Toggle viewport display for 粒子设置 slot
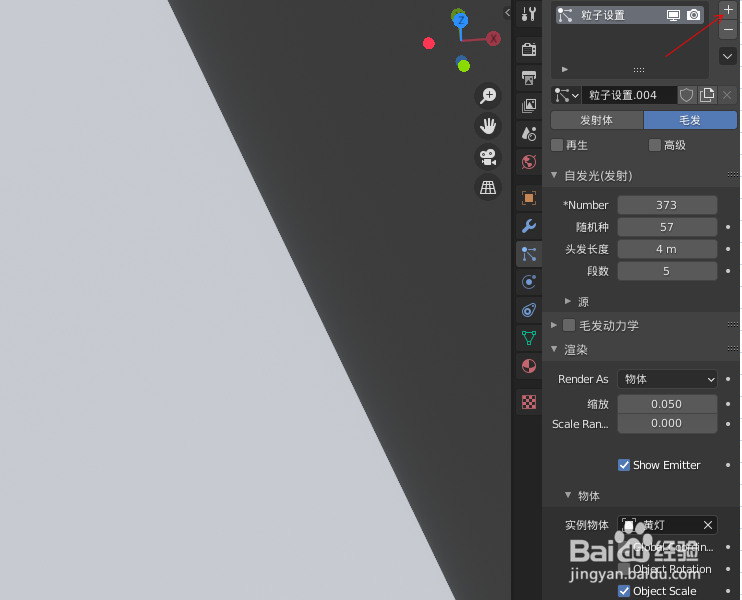The height and width of the screenshot is (600, 742). coord(673,15)
